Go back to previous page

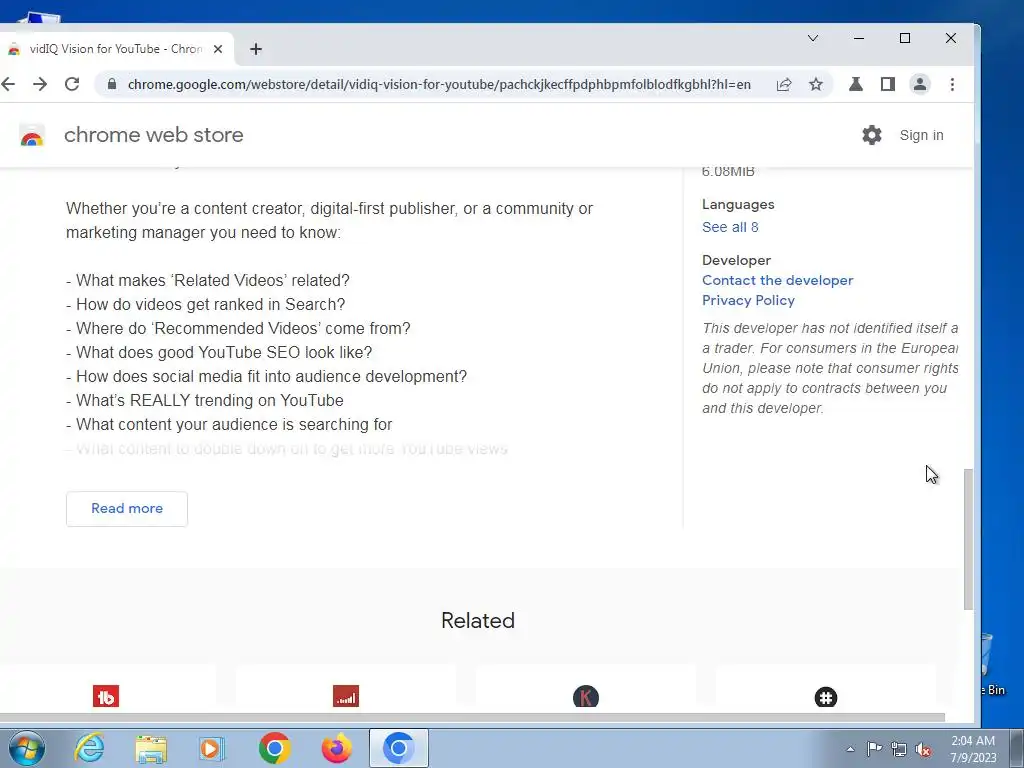(8, 84)
